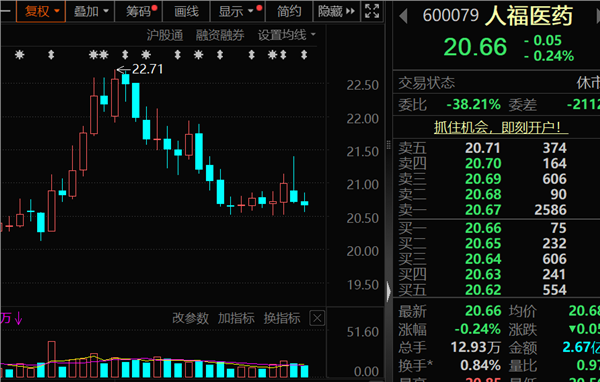Click the 沪股通 tab label
Screen dimensions: 600x382
[165, 35]
